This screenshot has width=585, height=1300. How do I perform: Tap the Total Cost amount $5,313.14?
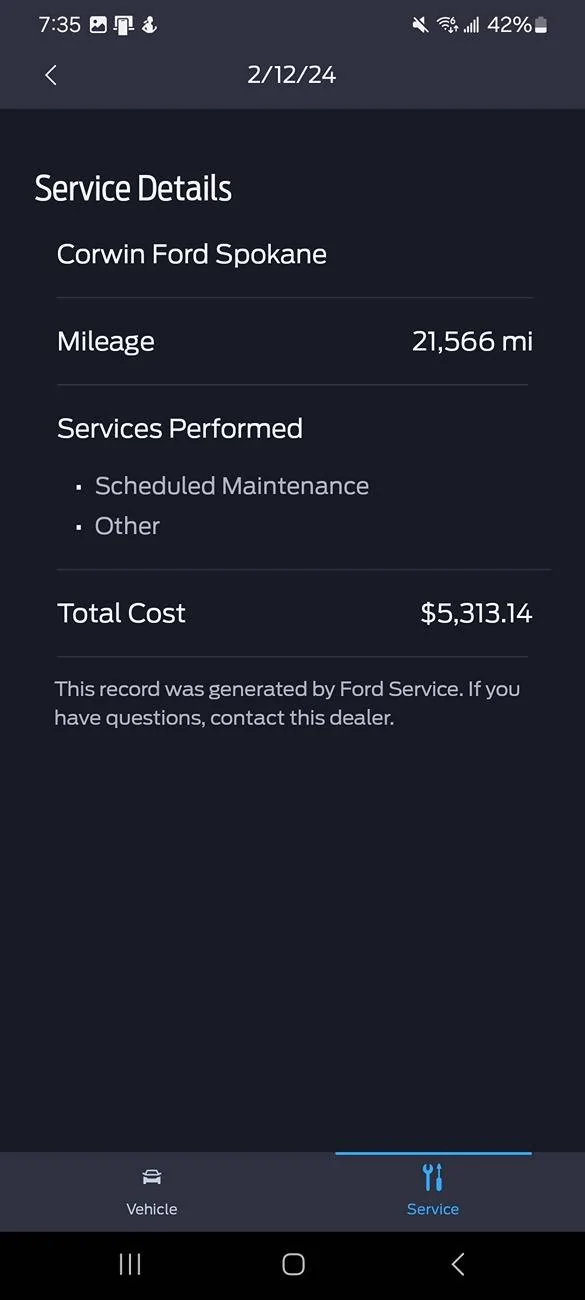tap(476, 613)
